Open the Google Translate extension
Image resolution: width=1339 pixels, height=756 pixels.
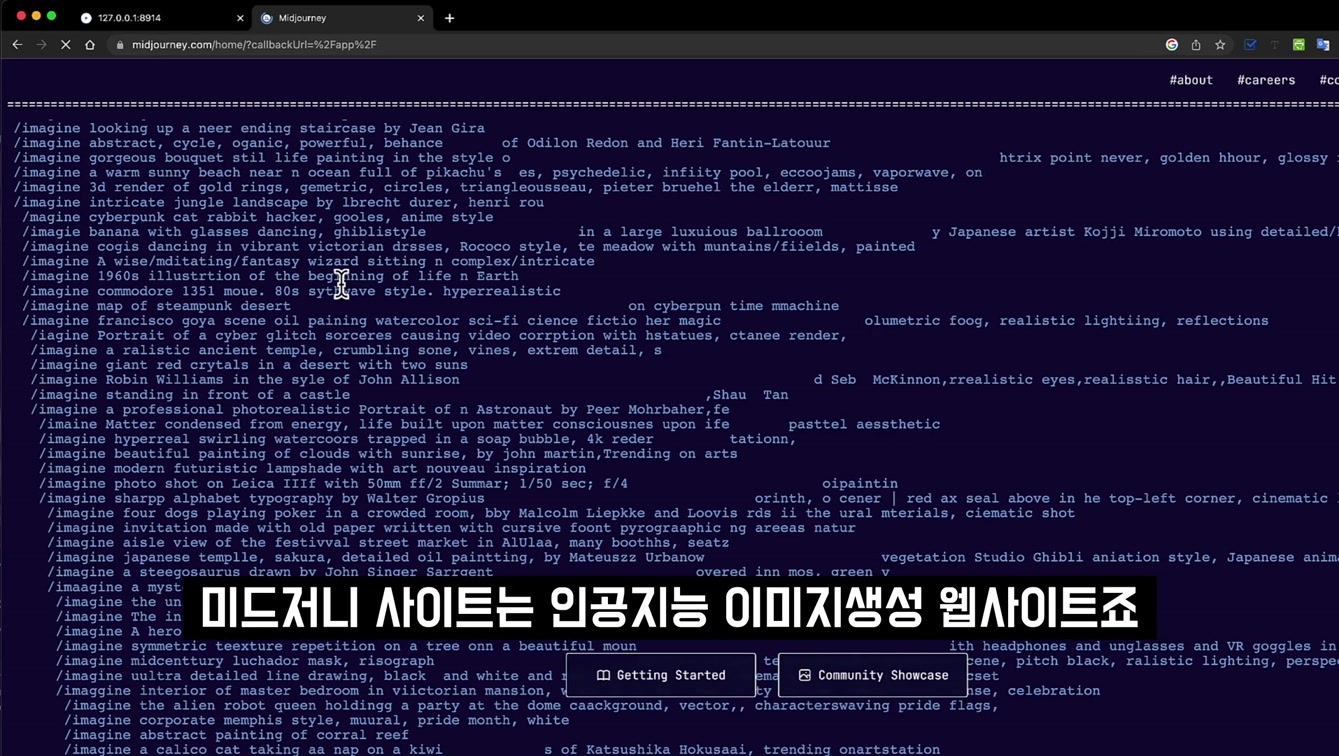(1323, 45)
